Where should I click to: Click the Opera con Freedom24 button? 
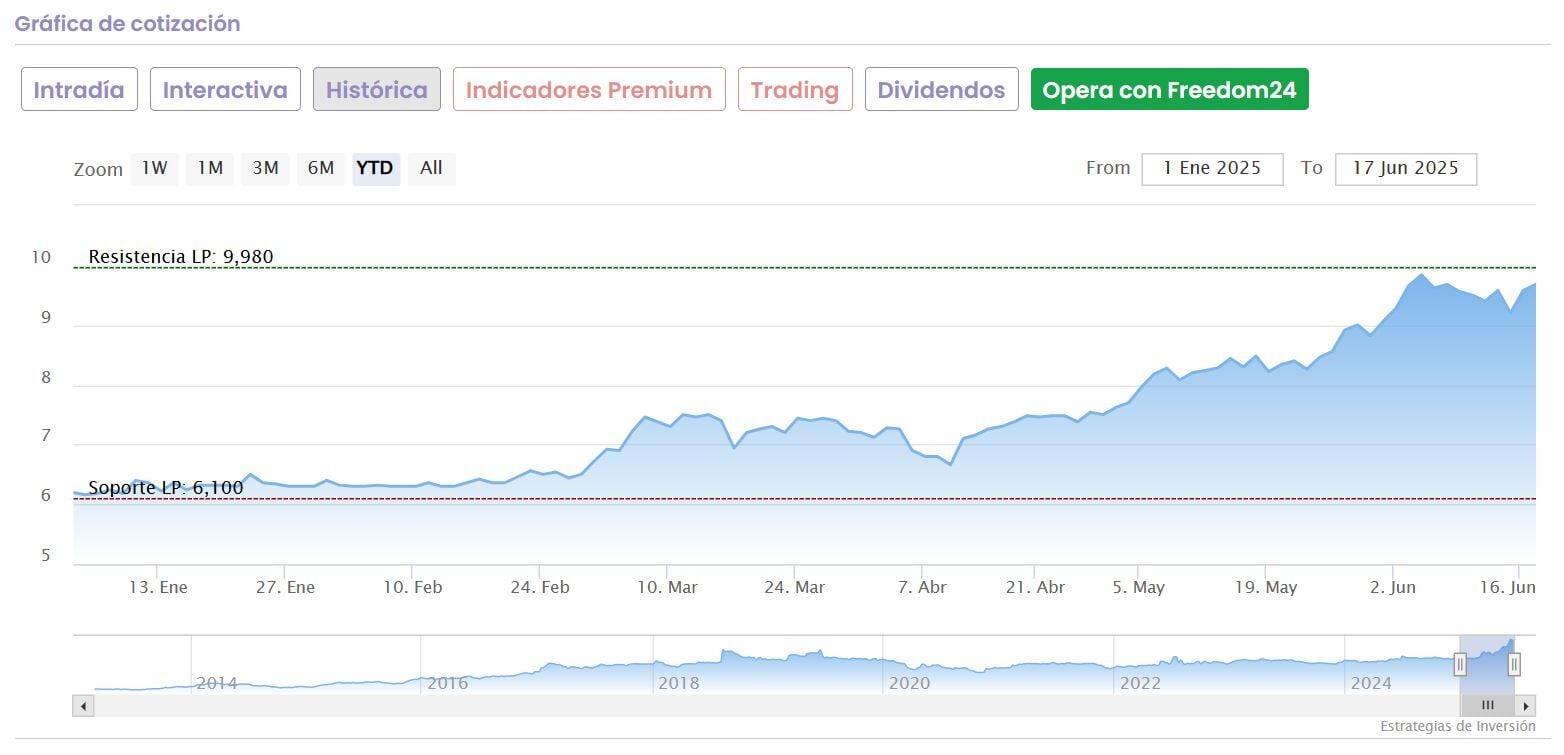(1169, 90)
